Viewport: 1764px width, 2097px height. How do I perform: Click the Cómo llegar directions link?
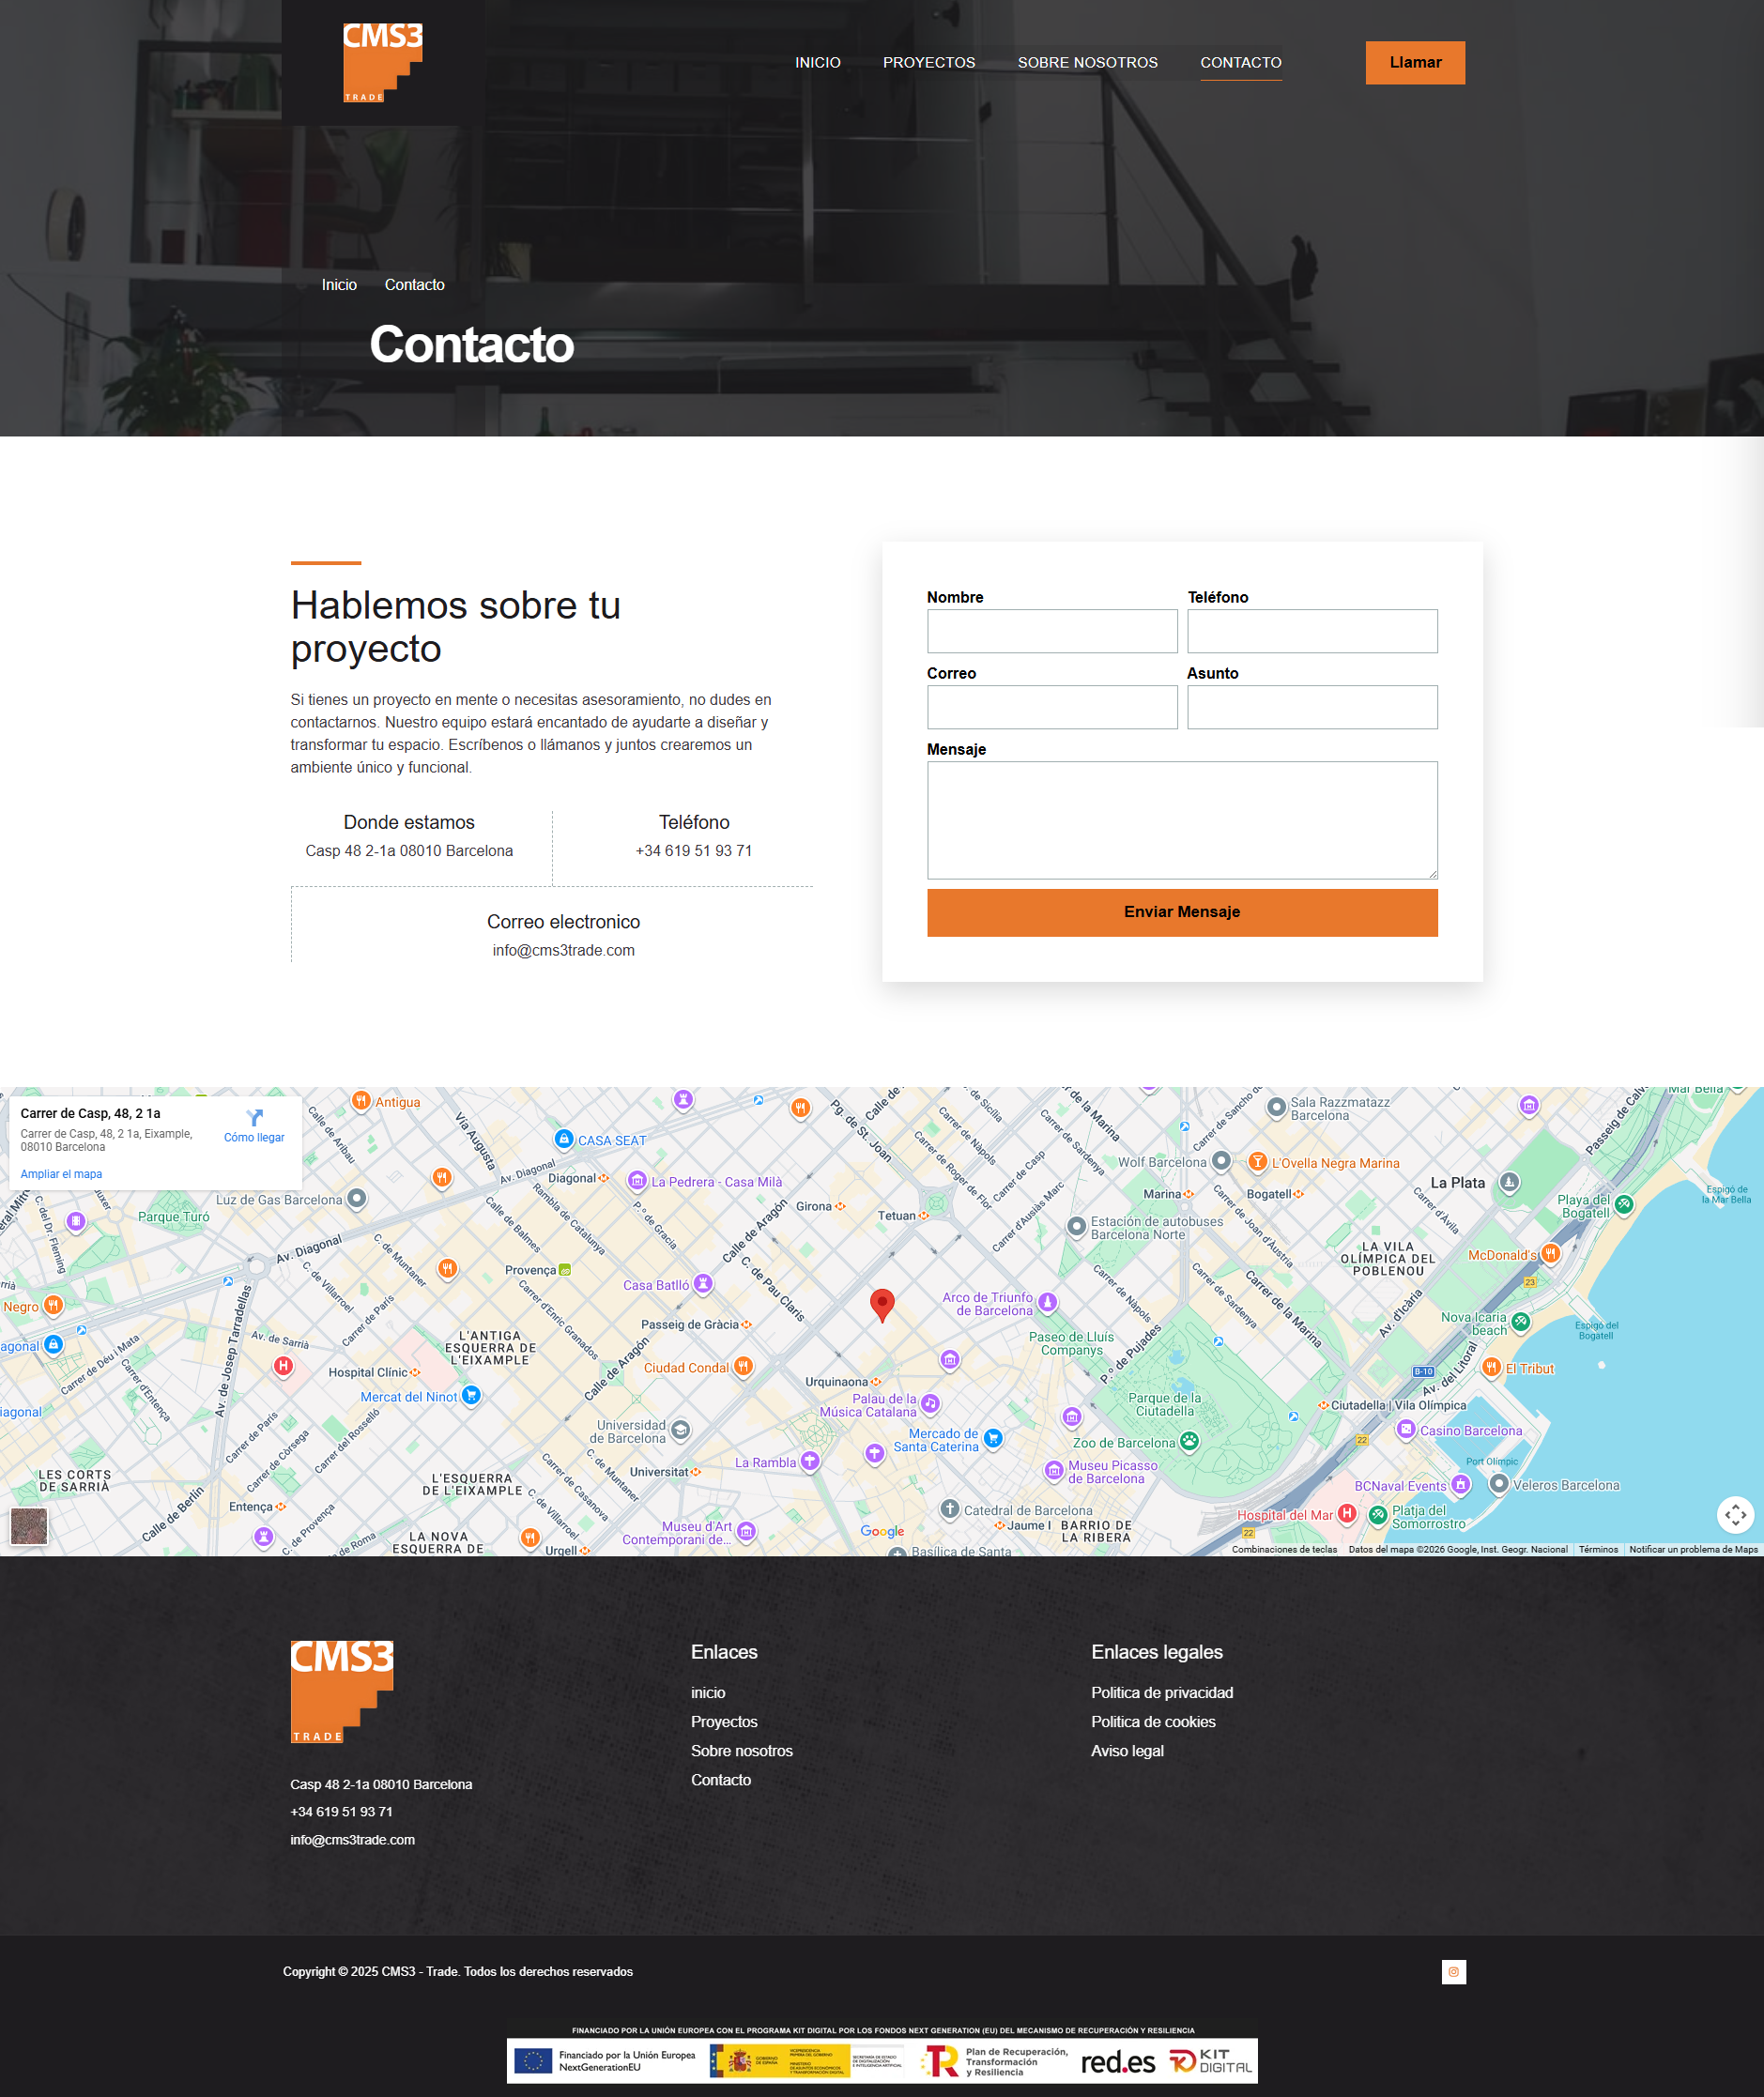click(x=254, y=1137)
